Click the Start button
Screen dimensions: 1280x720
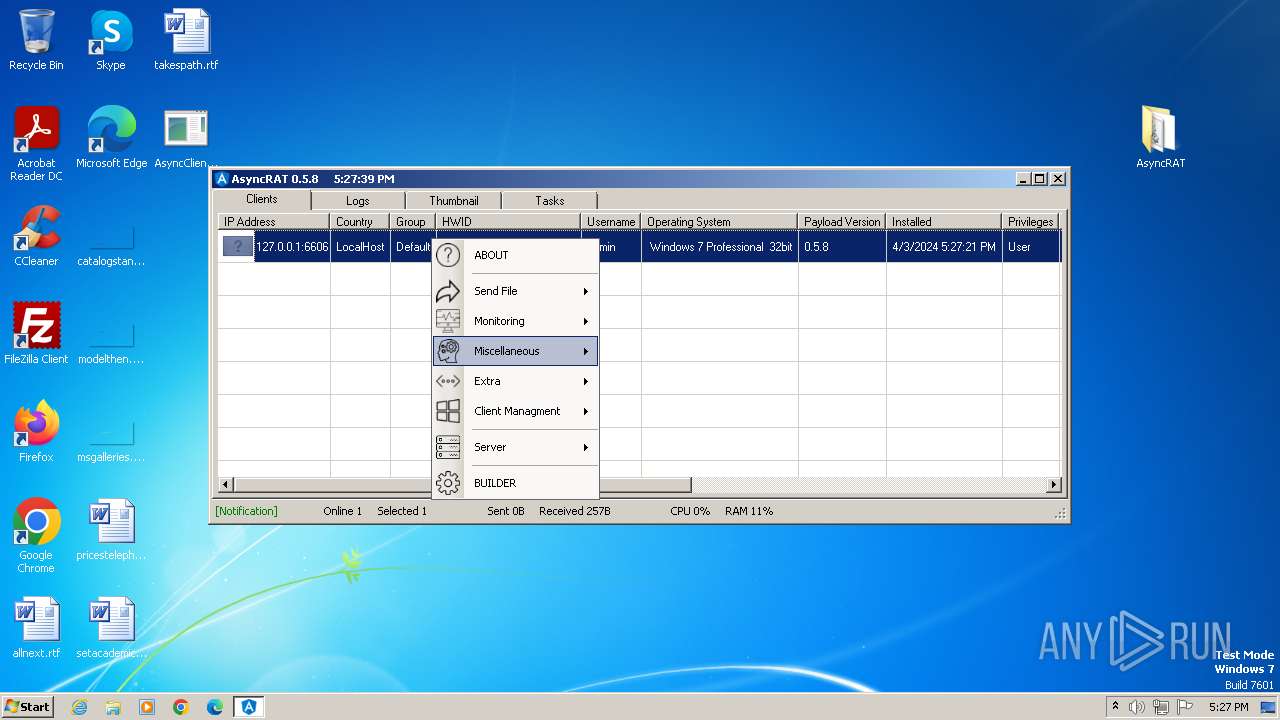pyautogui.click(x=27, y=707)
